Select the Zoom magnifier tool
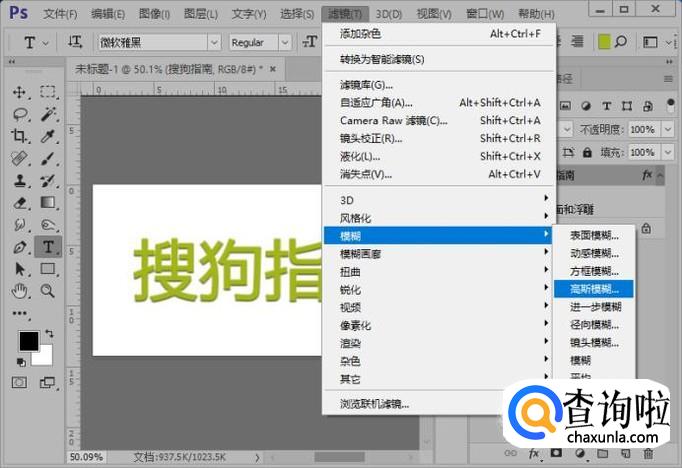Image resolution: width=682 pixels, height=468 pixels. [x=48, y=291]
